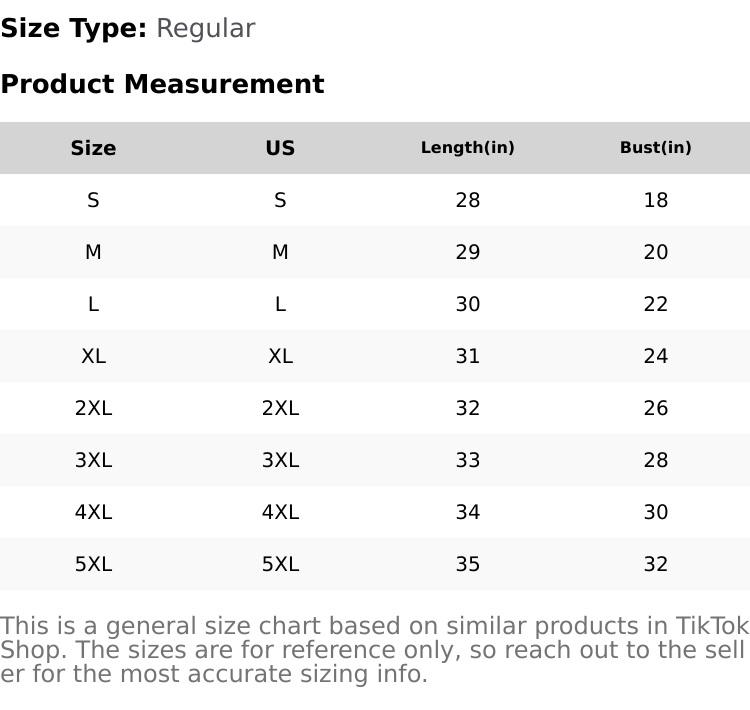The height and width of the screenshot is (710, 750).
Task: Select the S size row label
Action: 93,200
